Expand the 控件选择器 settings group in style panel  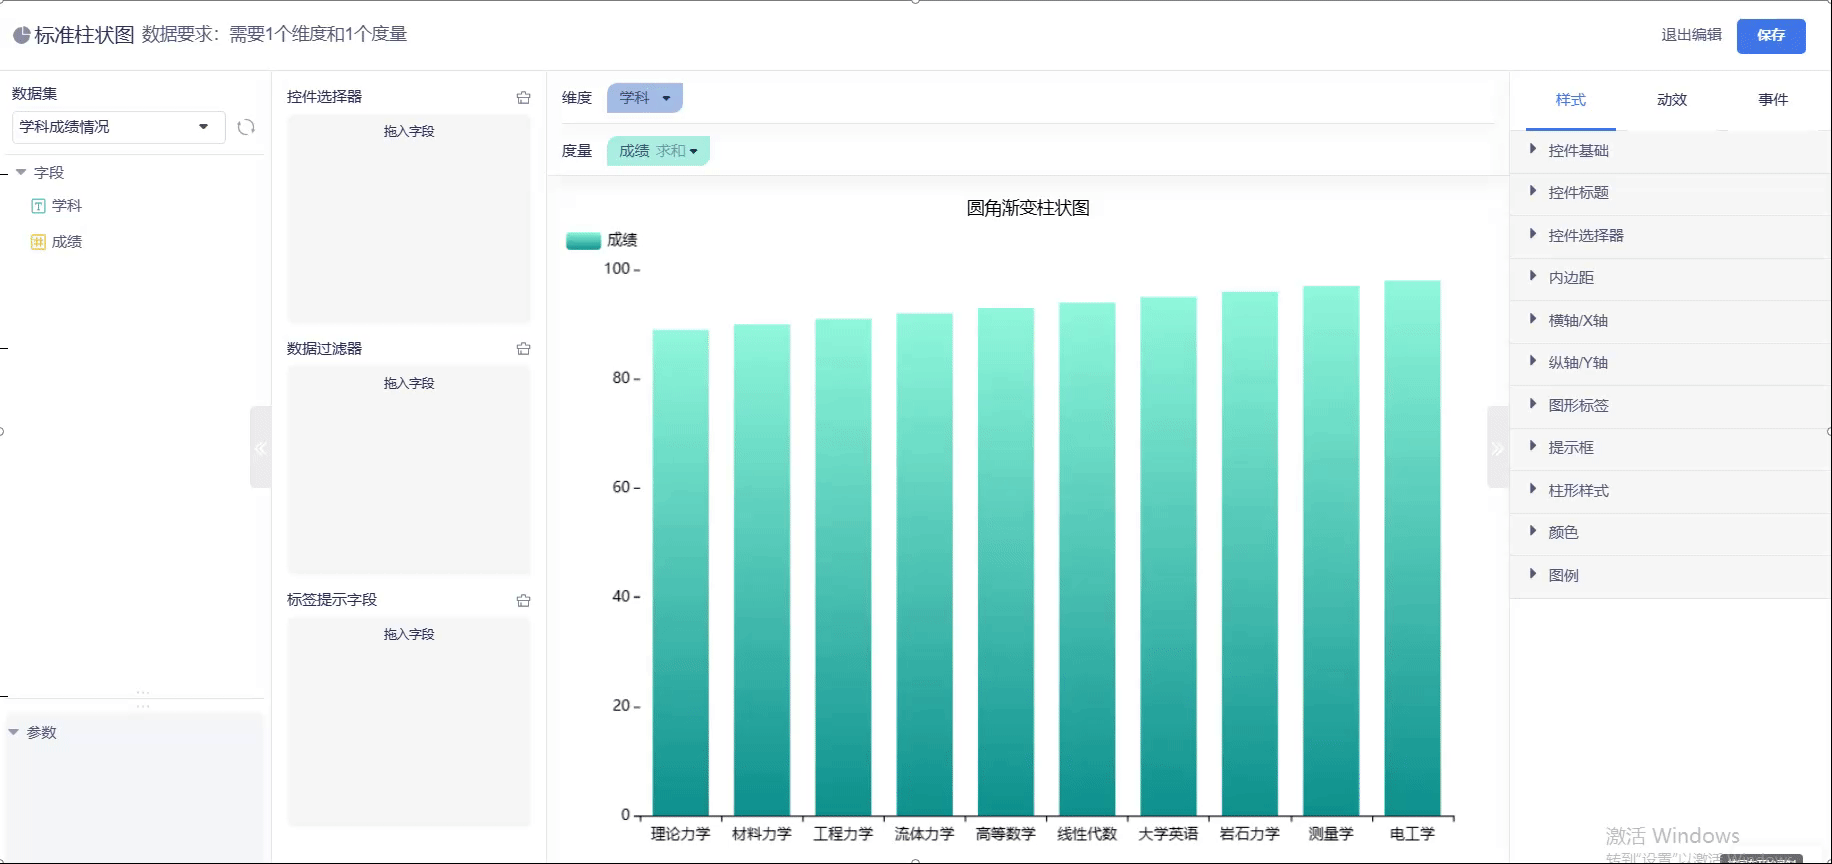[x=1670, y=236]
